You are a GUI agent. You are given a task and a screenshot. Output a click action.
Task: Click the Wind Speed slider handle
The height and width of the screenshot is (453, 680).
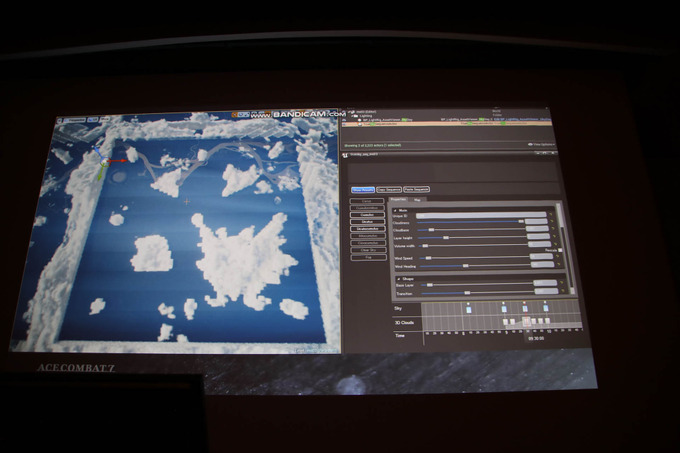coord(428,258)
